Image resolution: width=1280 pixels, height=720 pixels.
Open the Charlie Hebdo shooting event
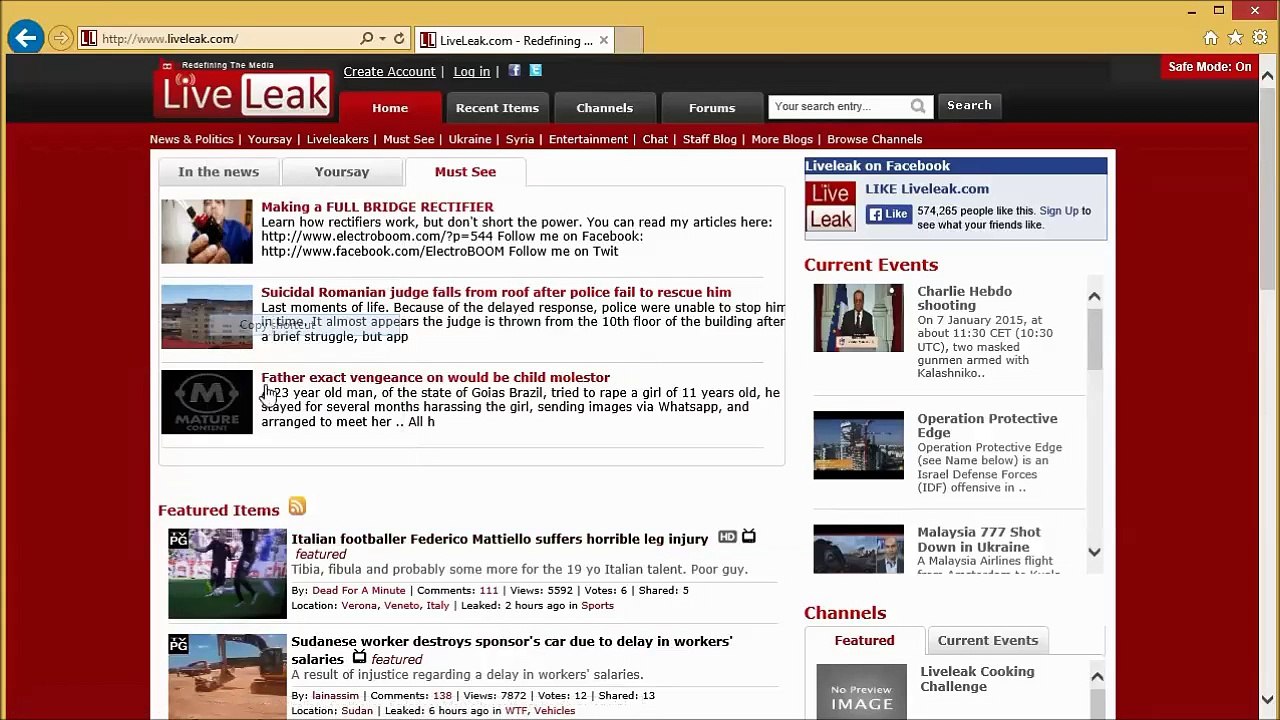pyautogui.click(x=964, y=298)
